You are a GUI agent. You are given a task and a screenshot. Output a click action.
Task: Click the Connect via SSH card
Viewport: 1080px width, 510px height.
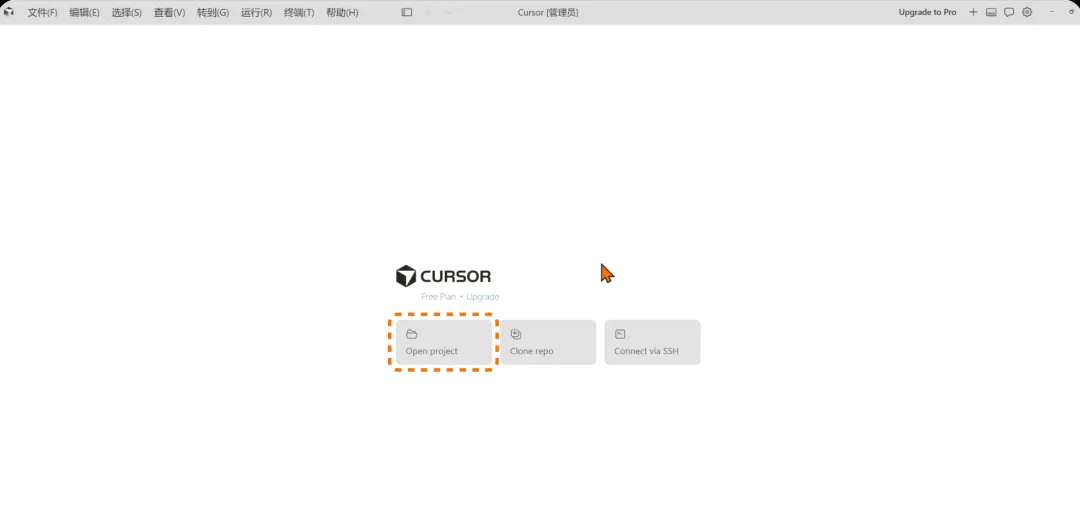coord(652,342)
